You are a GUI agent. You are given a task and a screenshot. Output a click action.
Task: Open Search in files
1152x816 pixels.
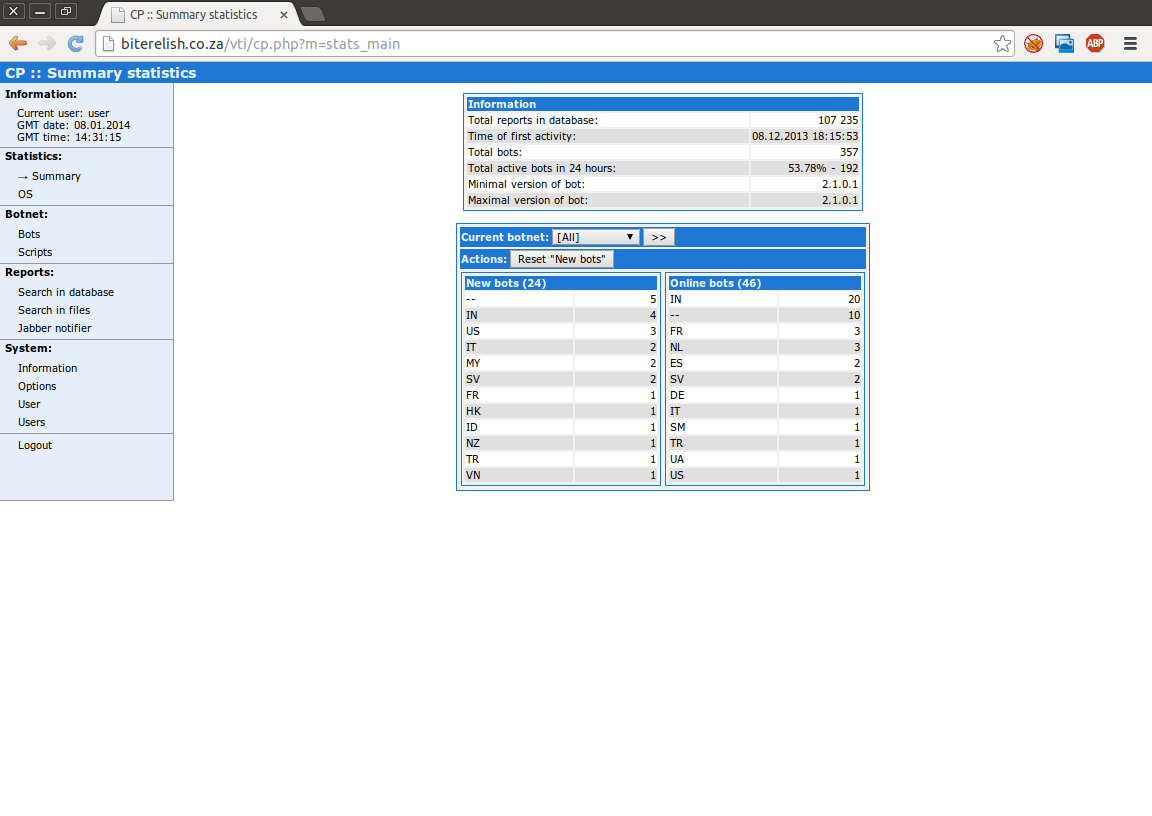(54, 310)
